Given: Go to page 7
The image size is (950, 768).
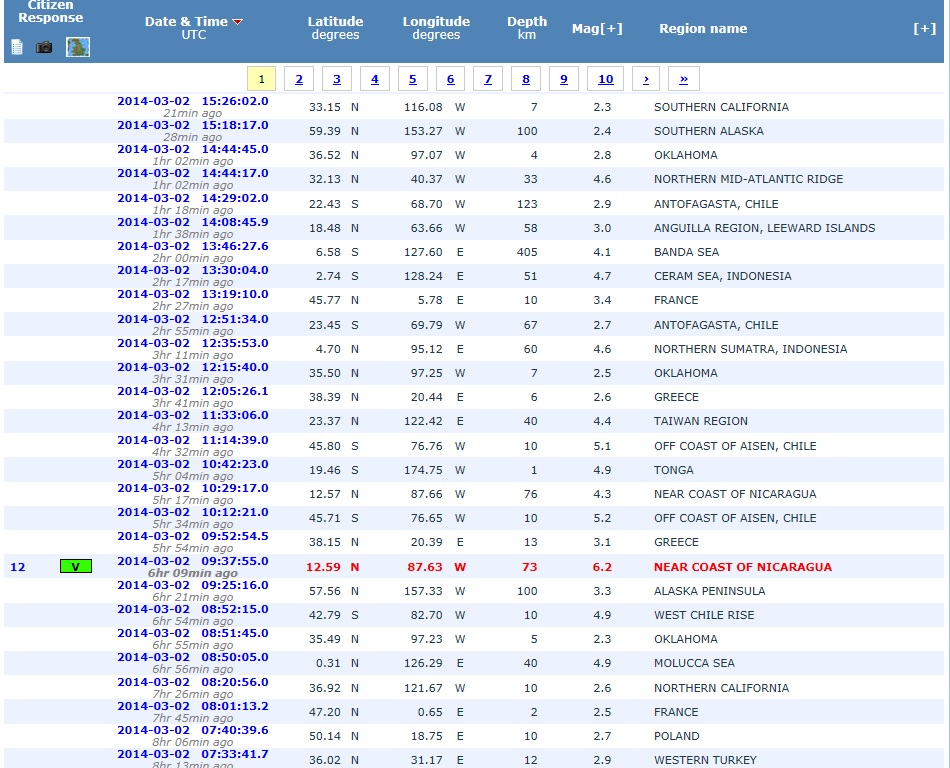Looking at the screenshot, I should [488, 79].
